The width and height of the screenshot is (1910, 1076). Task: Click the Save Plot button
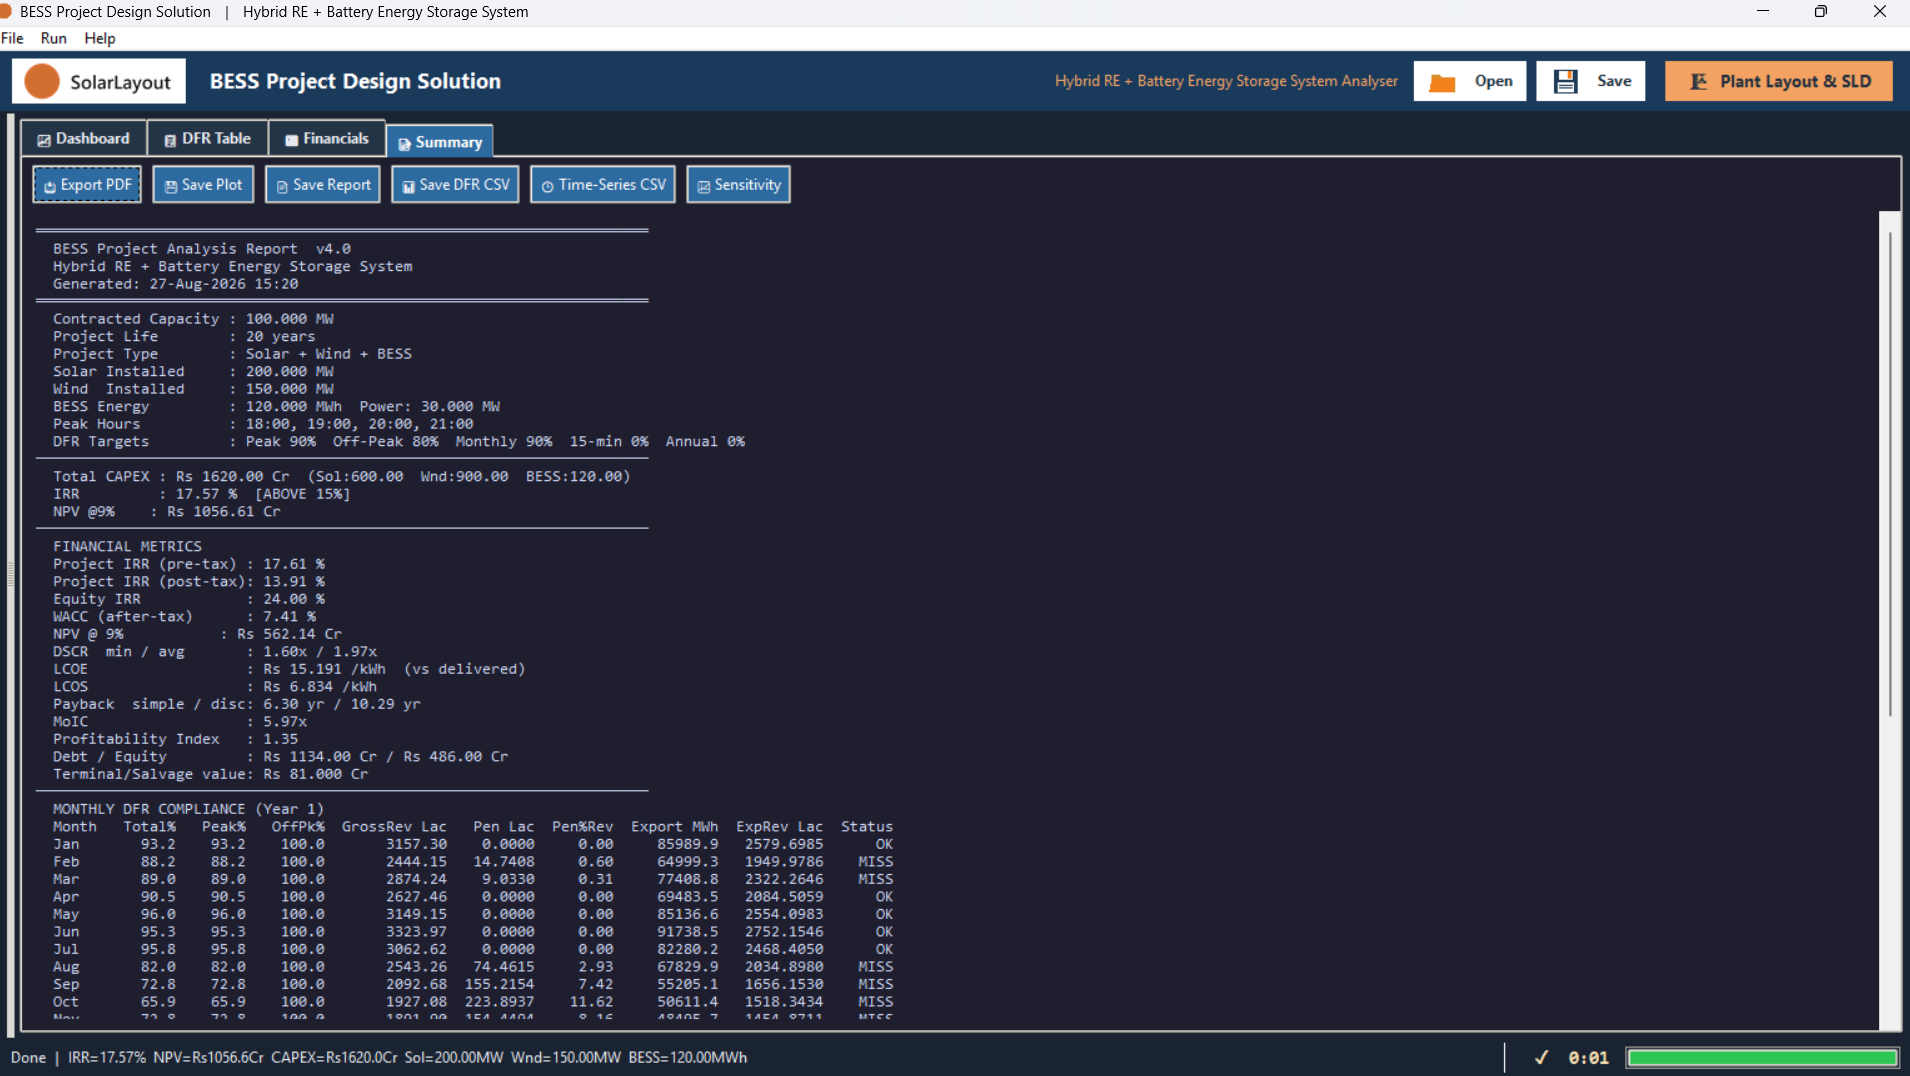[204, 185]
